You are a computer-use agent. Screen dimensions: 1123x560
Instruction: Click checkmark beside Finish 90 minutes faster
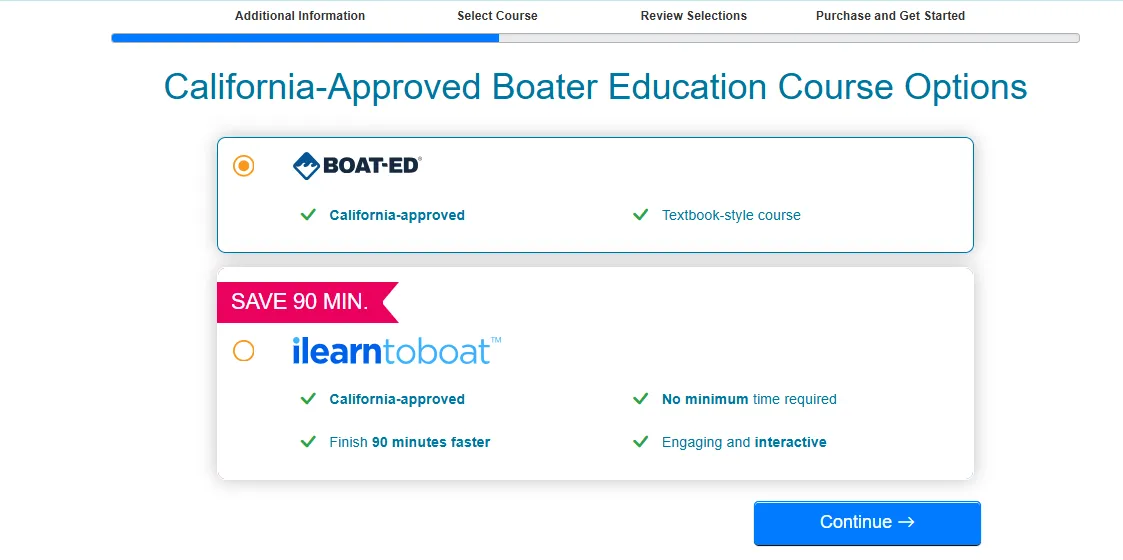pos(308,442)
